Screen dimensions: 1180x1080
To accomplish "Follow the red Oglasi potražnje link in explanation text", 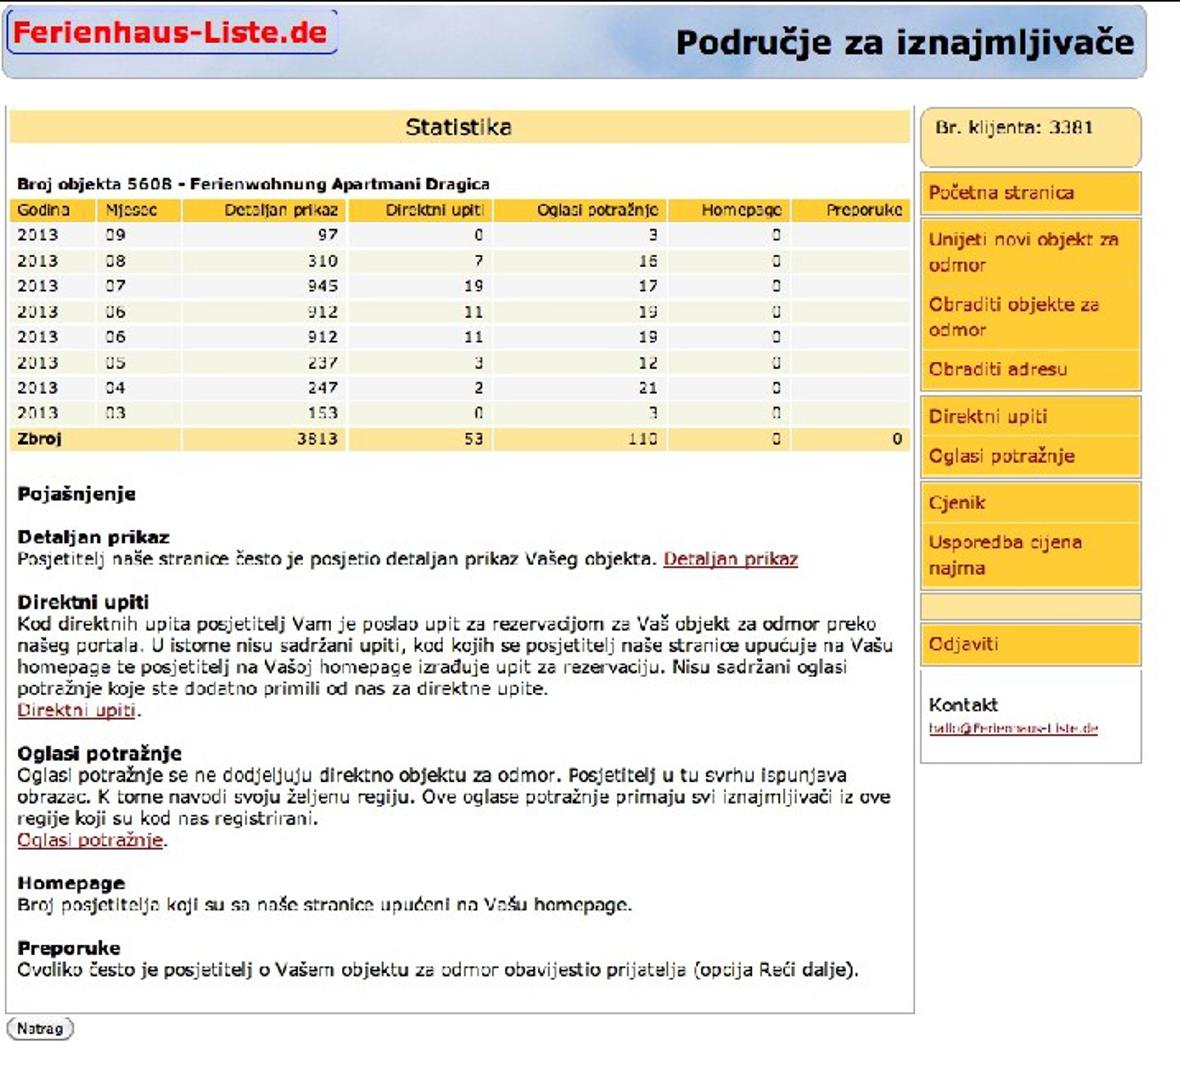I will [x=90, y=840].
